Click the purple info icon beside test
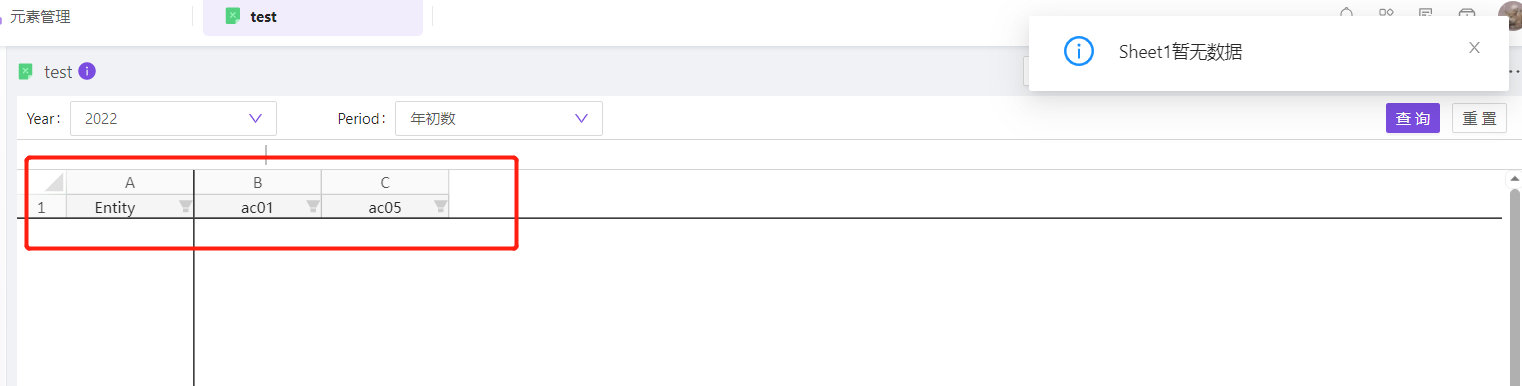Viewport: 1522px width, 386px height. 87,71
